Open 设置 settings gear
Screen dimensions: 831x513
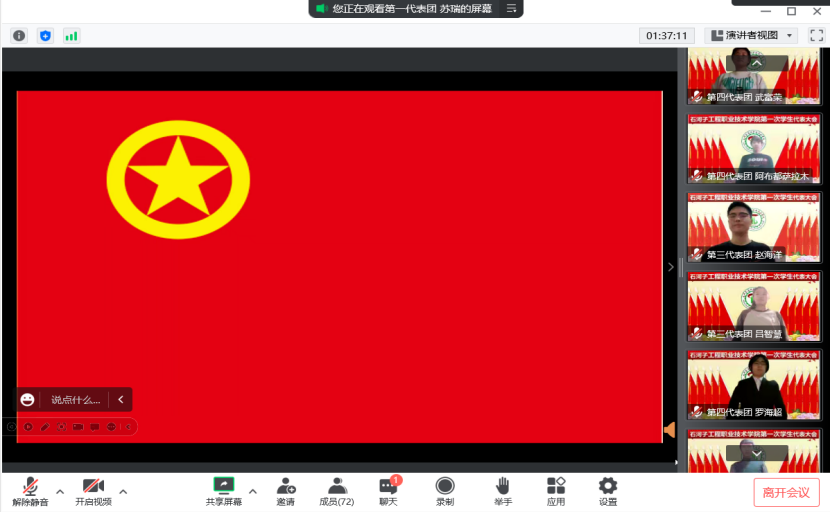[x=608, y=491]
